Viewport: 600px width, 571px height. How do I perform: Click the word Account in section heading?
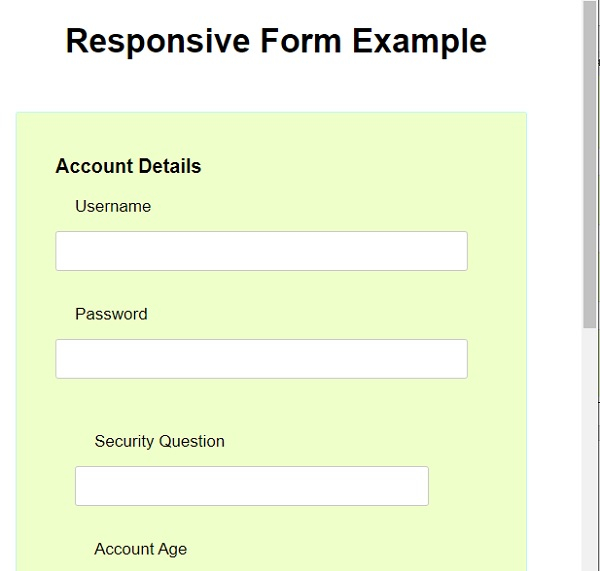coord(89,166)
